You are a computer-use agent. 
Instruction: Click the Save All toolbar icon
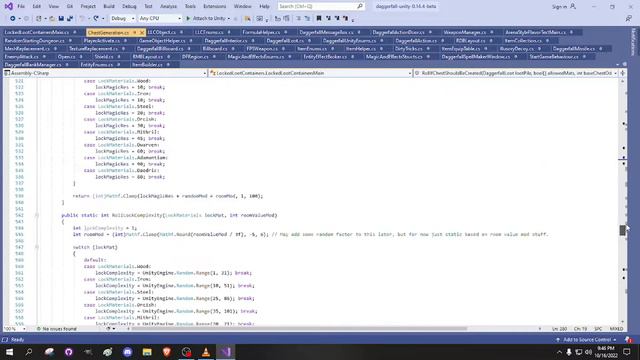(70, 18)
